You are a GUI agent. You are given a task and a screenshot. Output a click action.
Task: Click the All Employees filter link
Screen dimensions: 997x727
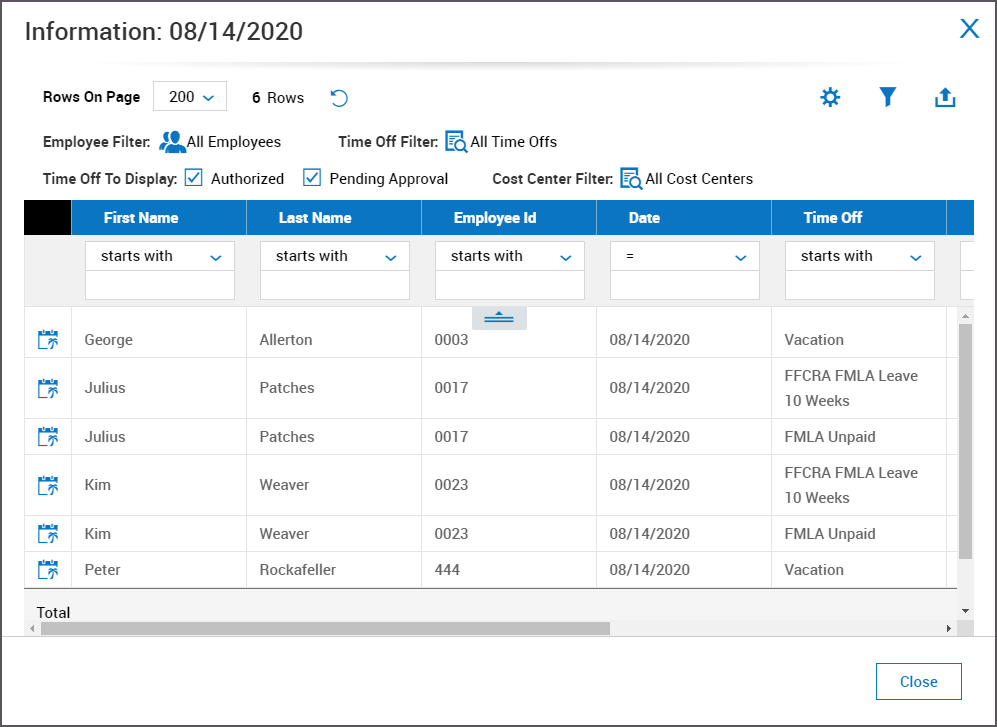pos(233,142)
